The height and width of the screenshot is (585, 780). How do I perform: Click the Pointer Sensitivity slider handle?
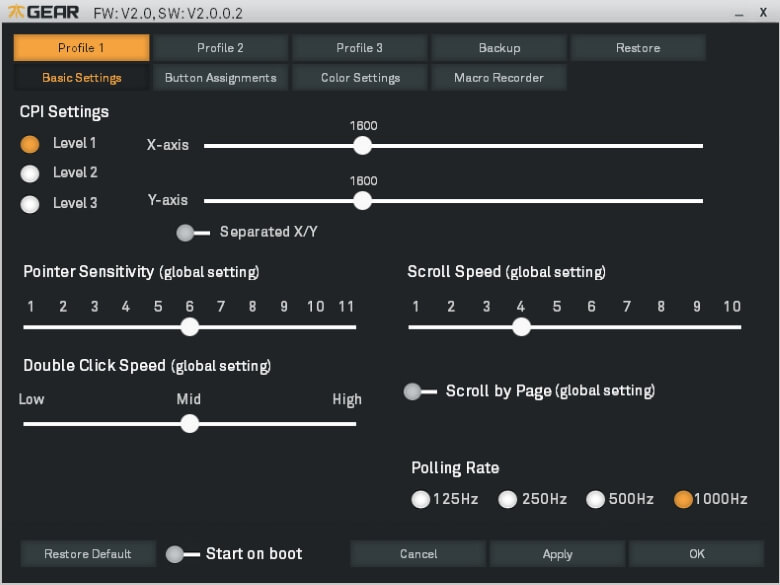[x=189, y=327]
